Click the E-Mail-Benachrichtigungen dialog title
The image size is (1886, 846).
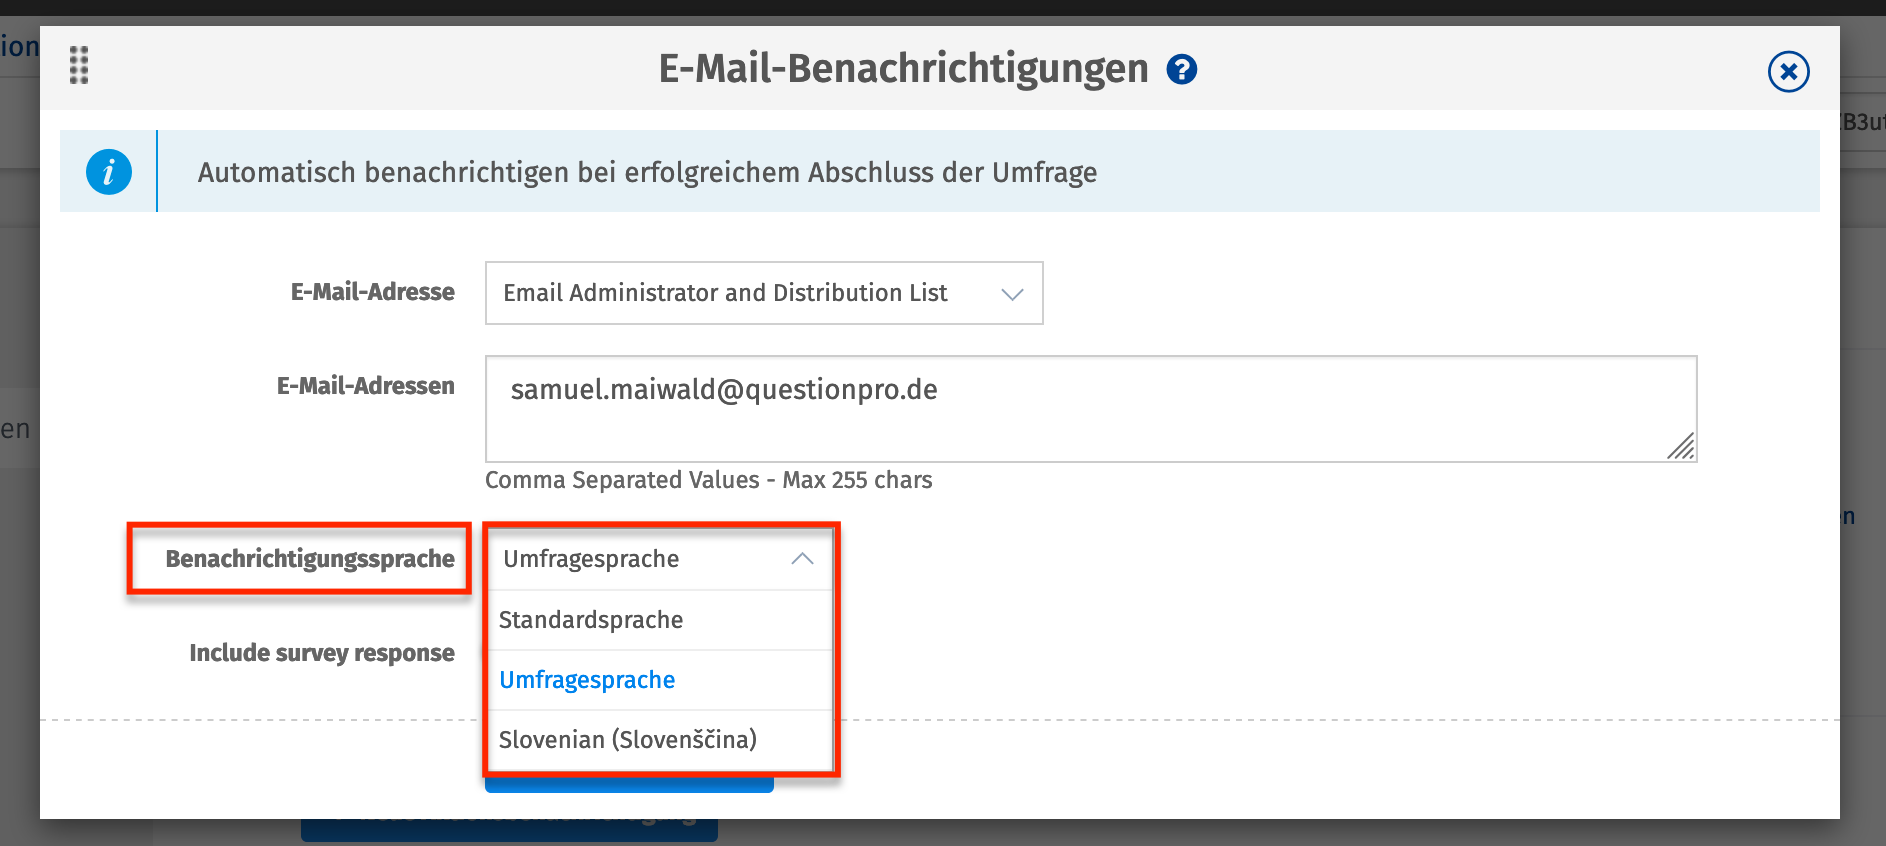[903, 69]
